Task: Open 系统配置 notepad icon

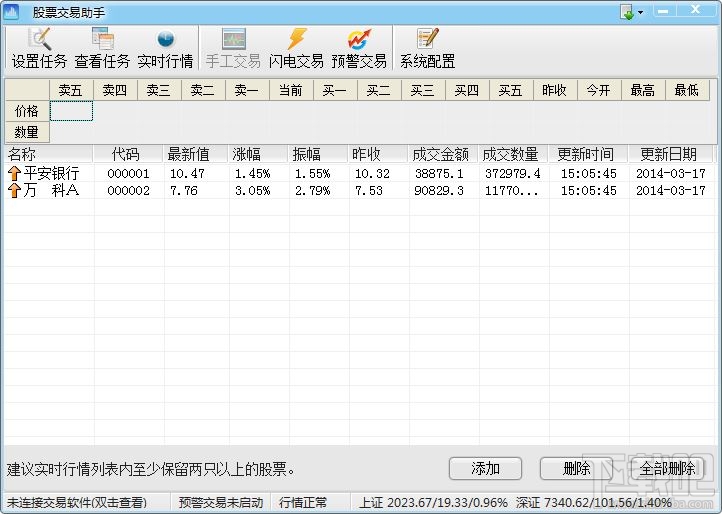Action: 427,39
